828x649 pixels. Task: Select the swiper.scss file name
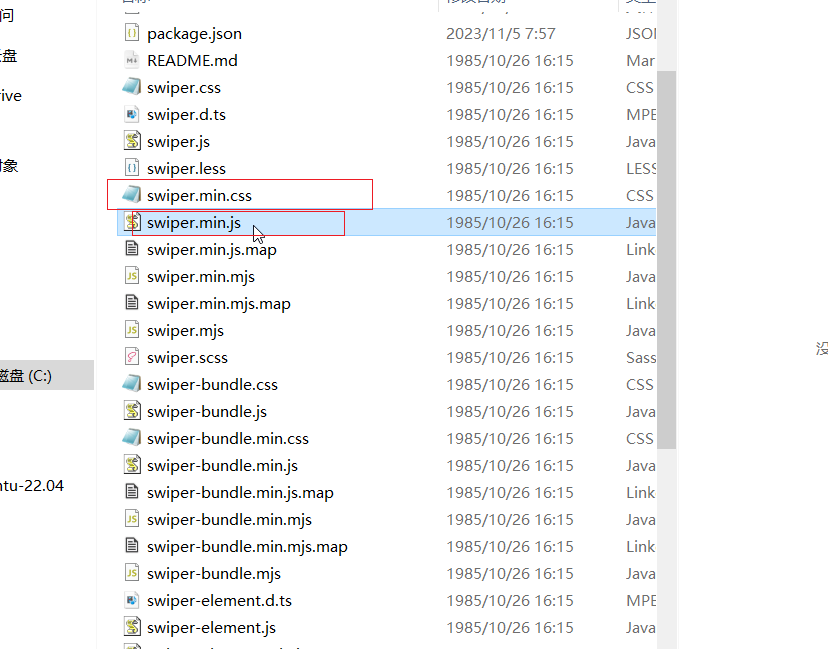(187, 358)
